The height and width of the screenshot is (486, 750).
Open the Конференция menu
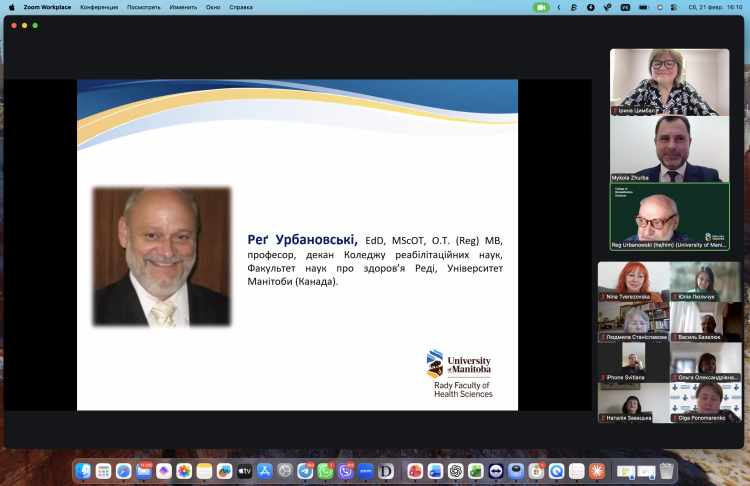pyautogui.click(x=99, y=7)
